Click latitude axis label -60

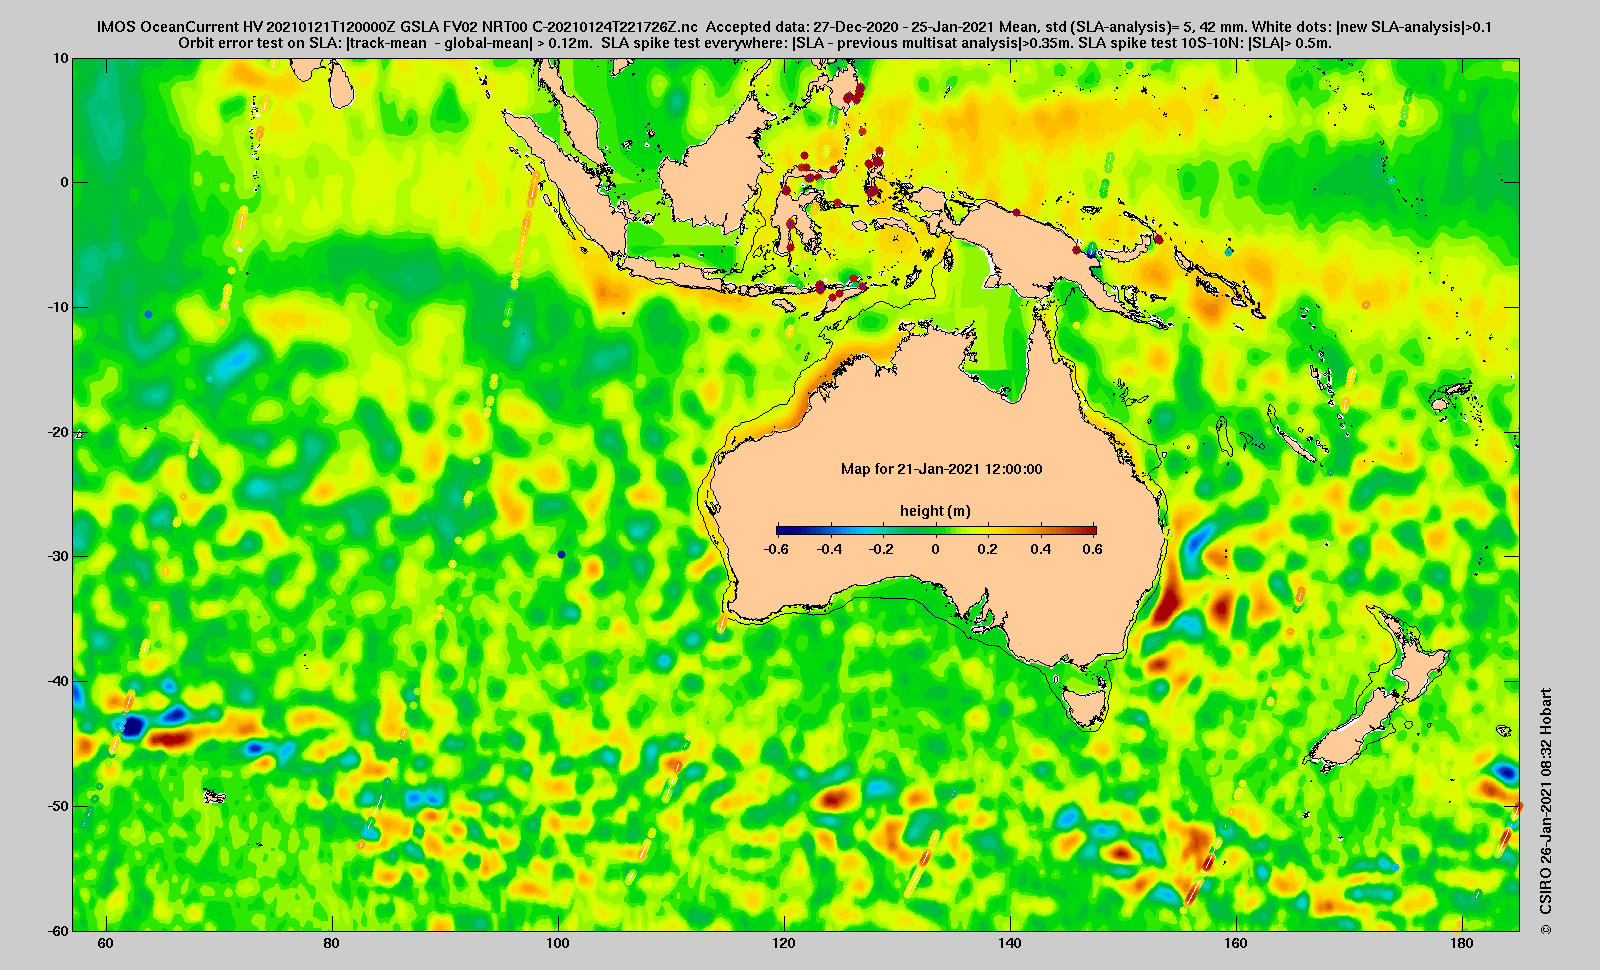pyautogui.click(x=58, y=930)
